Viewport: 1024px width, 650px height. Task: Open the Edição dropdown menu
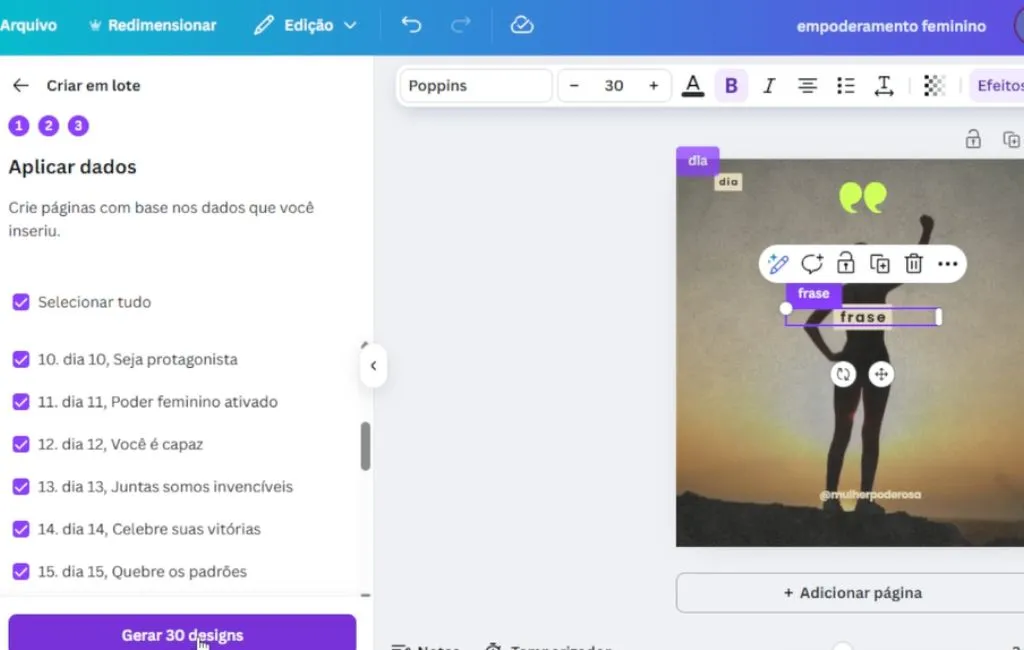(x=305, y=26)
